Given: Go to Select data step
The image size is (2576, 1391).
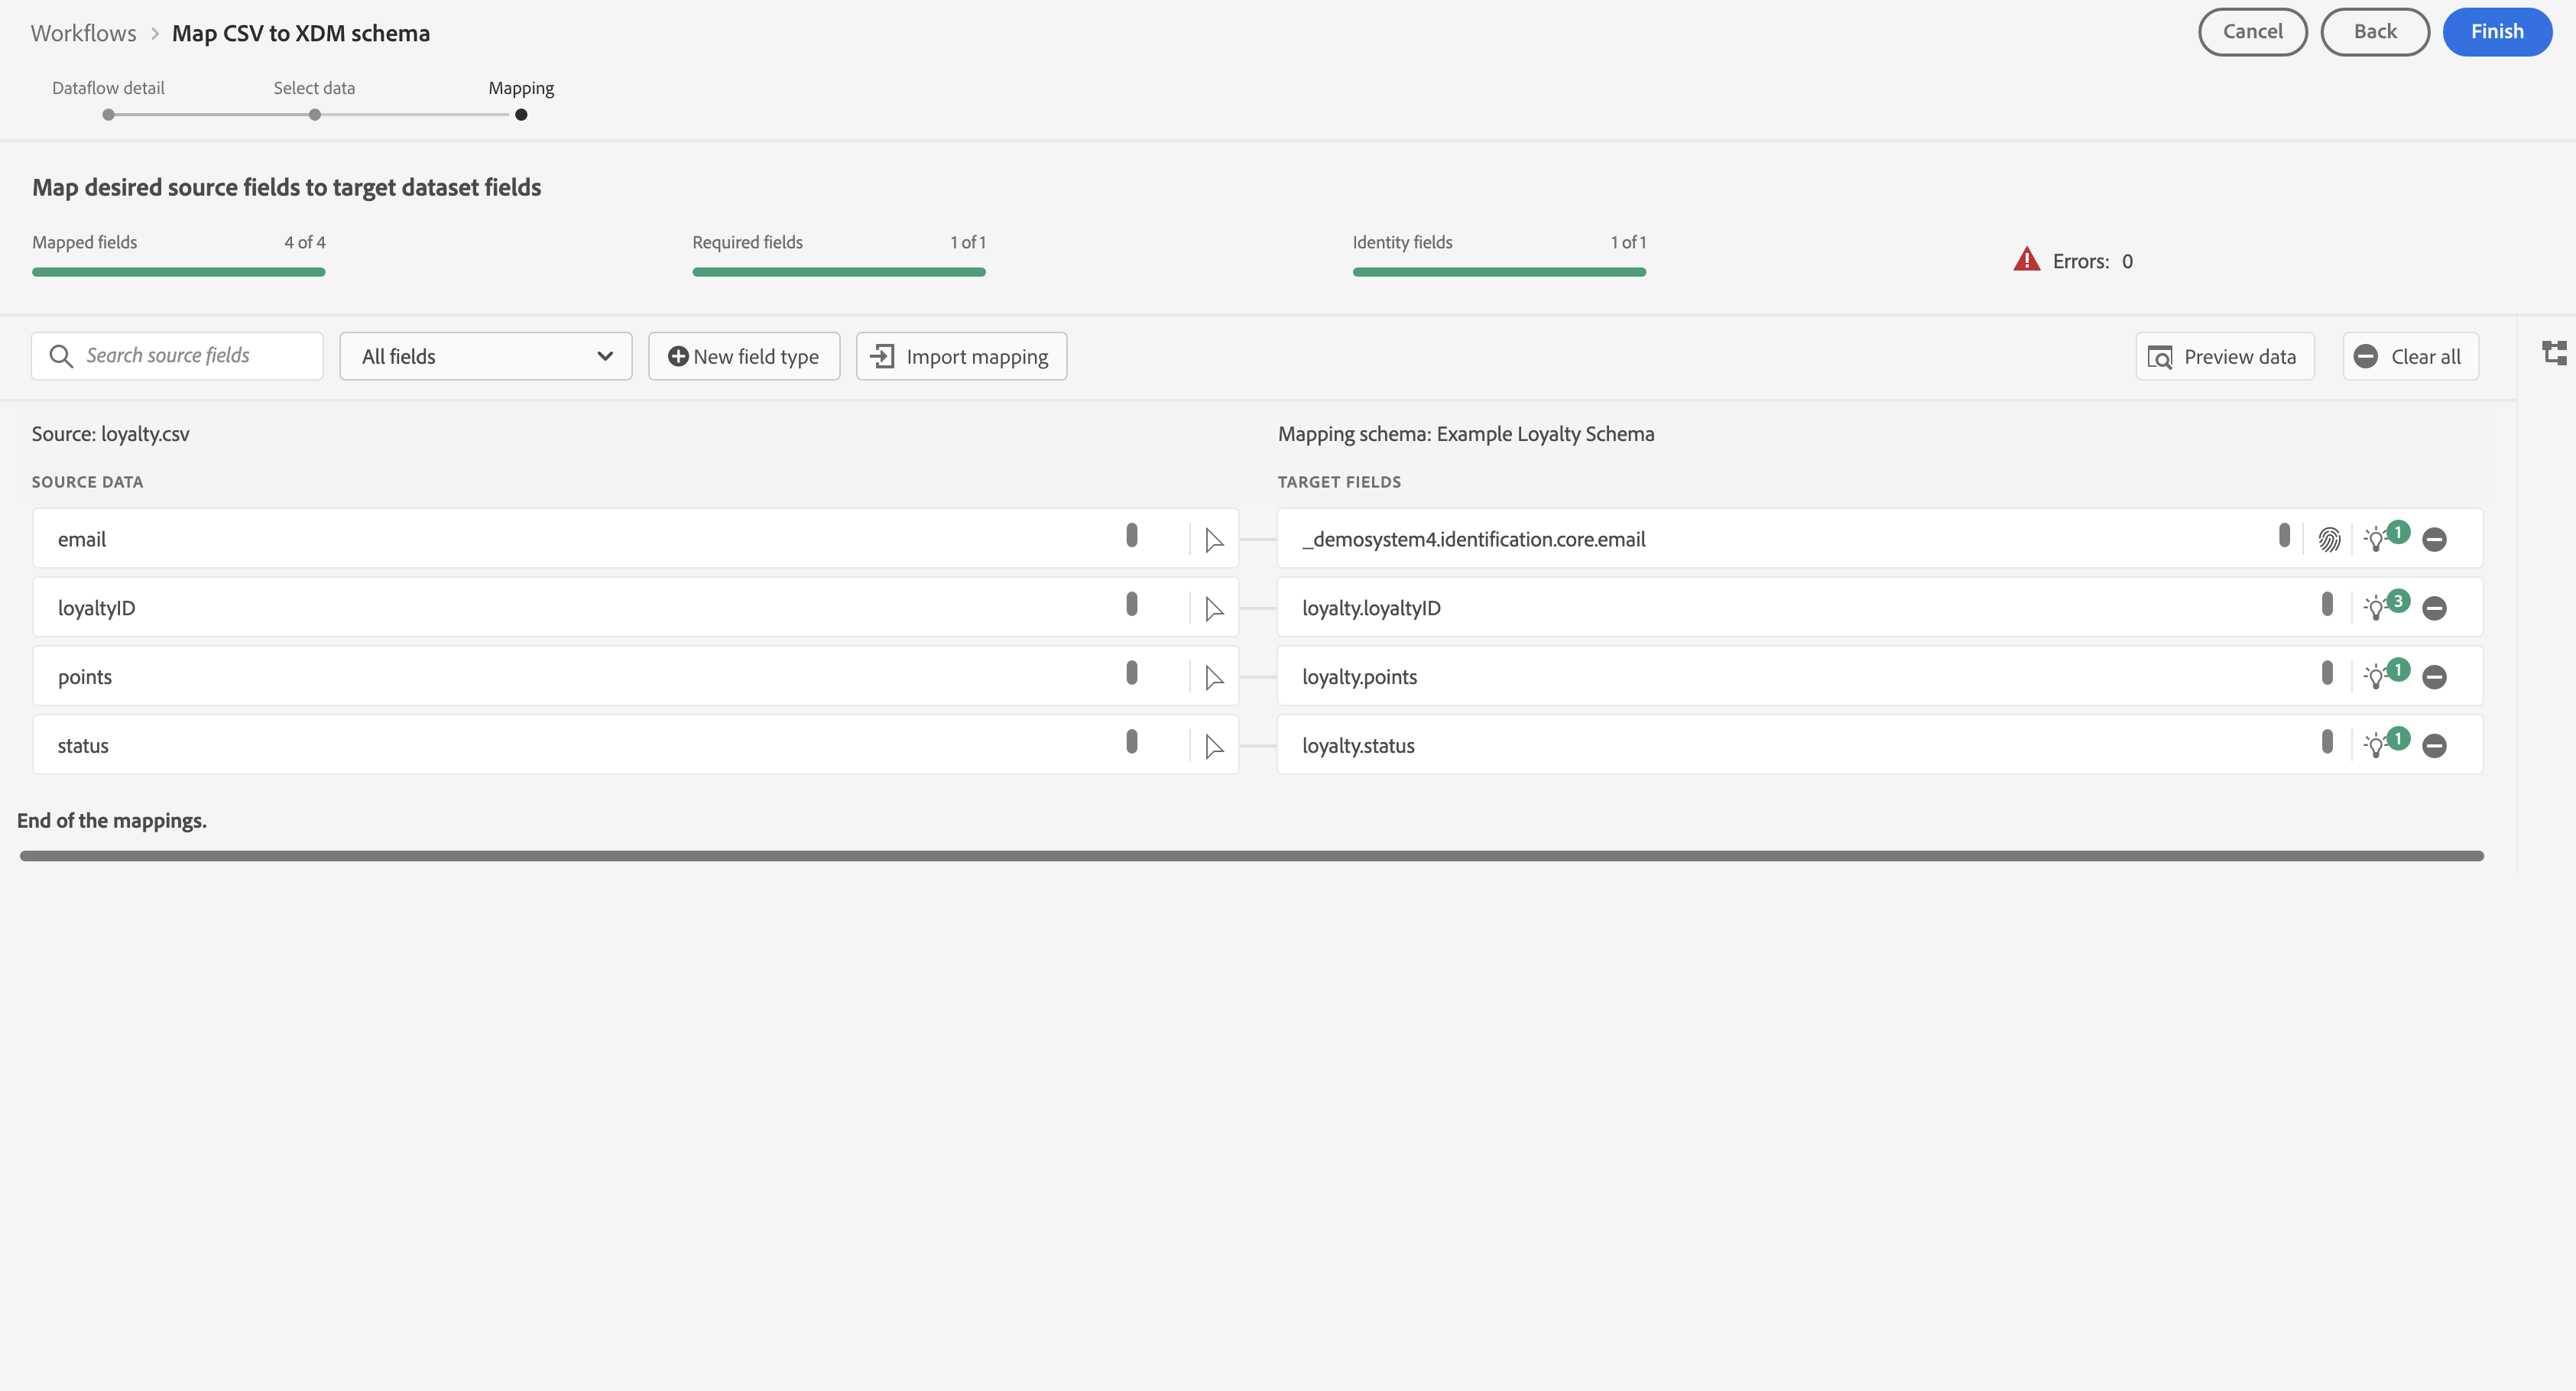Looking at the screenshot, I should [x=314, y=114].
